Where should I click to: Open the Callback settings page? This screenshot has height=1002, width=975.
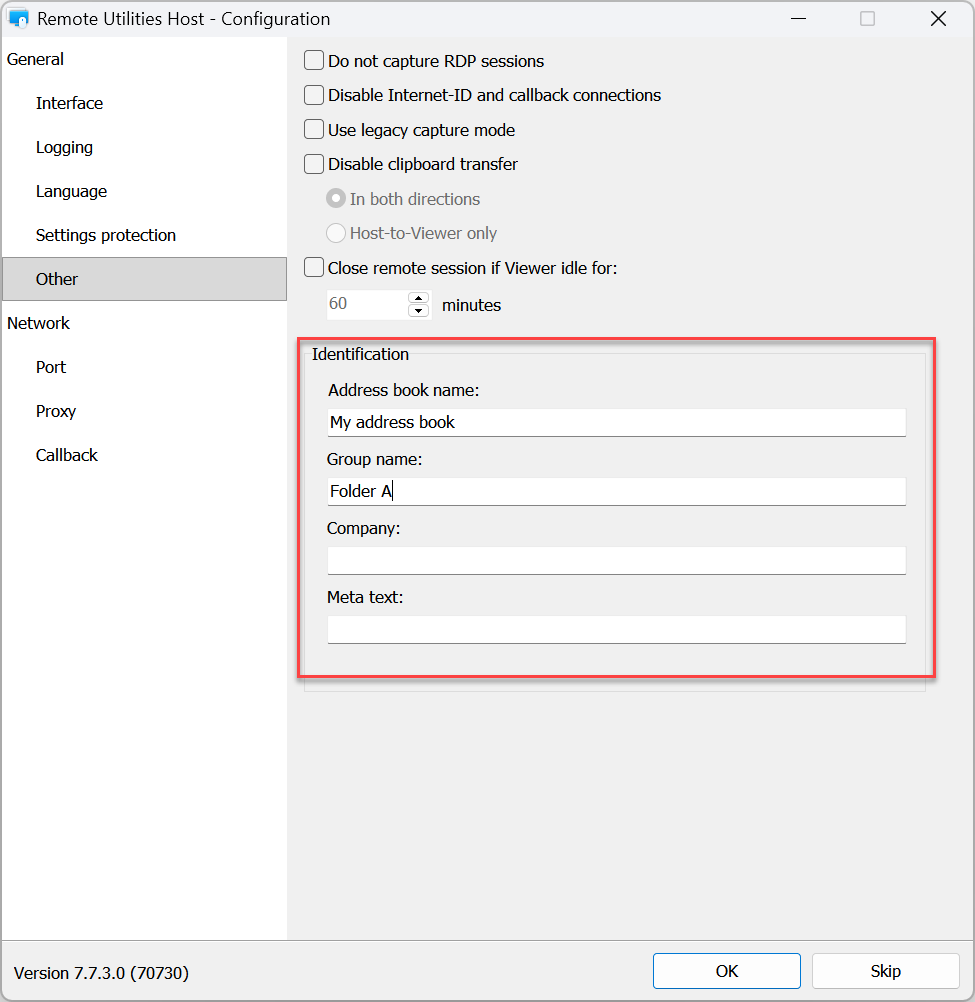pos(66,455)
